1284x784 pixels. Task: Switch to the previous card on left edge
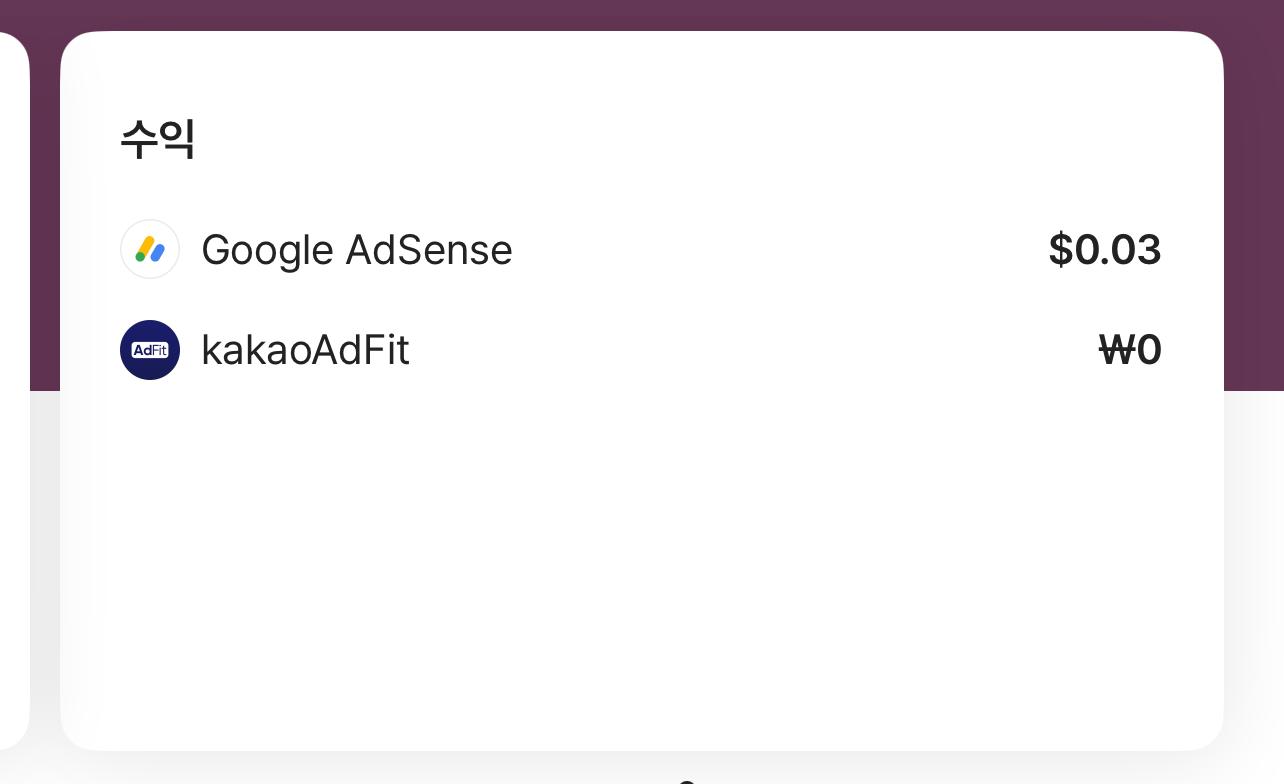tap(14, 390)
